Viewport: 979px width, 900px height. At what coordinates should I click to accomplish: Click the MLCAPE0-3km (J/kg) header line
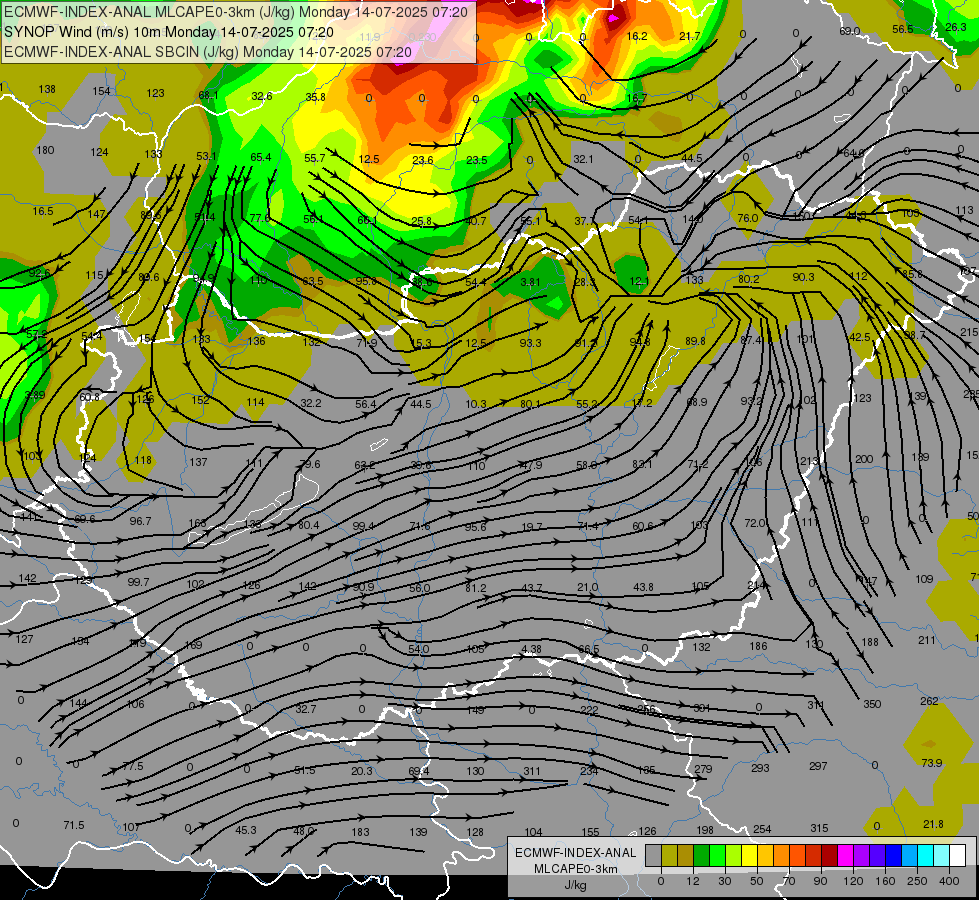point(235,12)
